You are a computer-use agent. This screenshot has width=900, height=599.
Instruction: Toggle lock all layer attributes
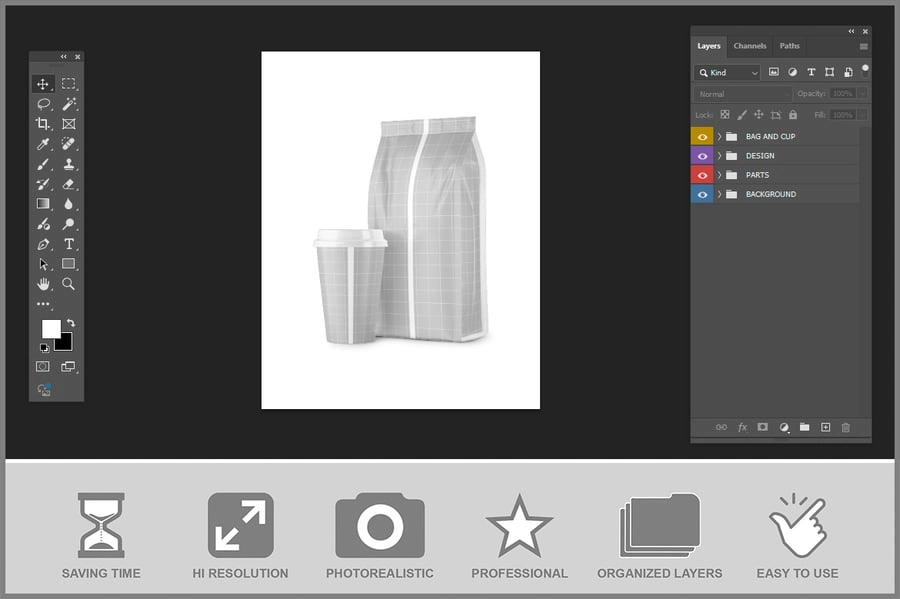(793, 115)
